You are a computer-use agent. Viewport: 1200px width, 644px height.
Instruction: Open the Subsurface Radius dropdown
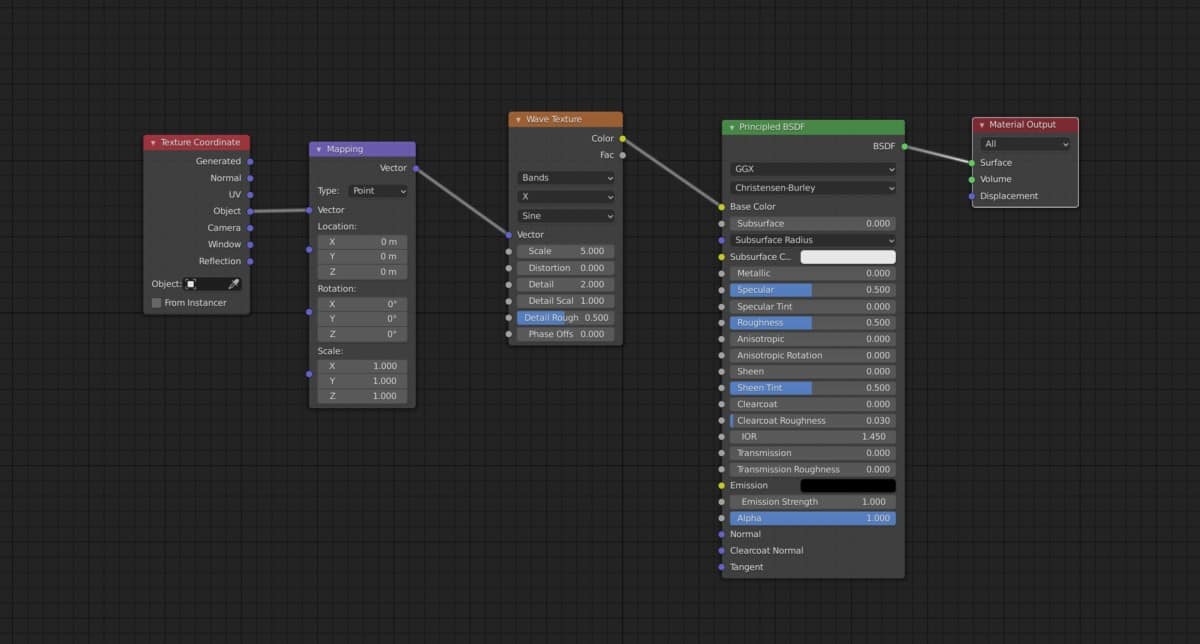[812, 240]
